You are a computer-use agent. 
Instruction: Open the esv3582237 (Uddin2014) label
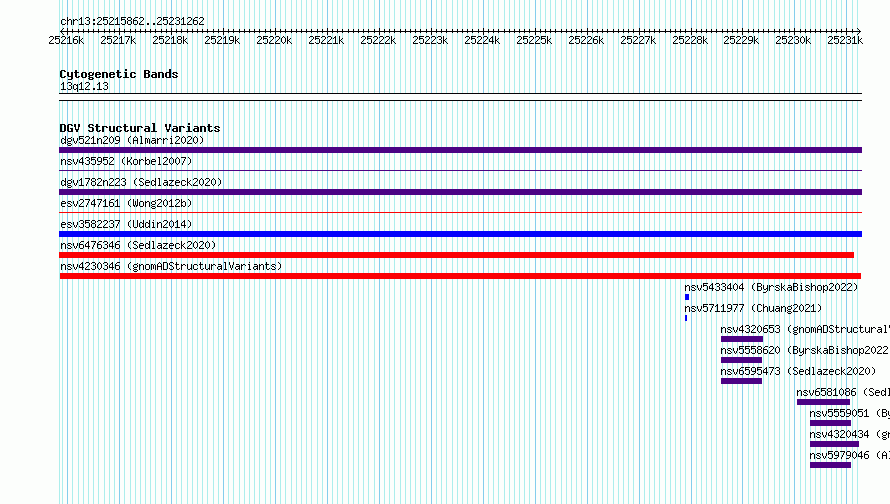point(126,224)
